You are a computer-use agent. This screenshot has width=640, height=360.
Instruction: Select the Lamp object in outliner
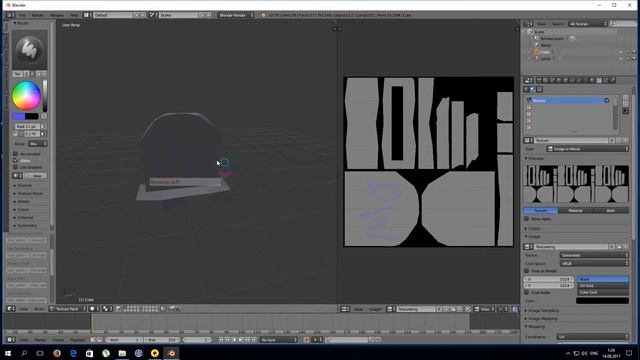point(545,58)
